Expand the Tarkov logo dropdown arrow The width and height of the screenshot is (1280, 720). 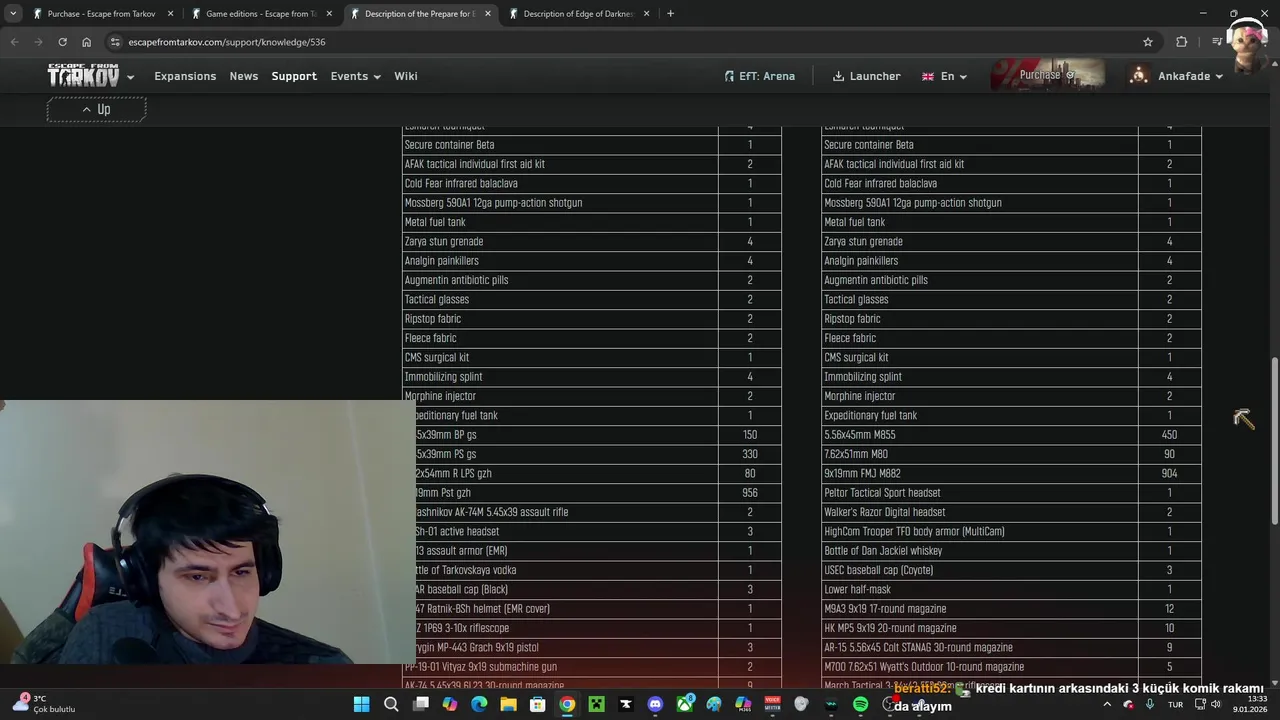pos(130,78)
